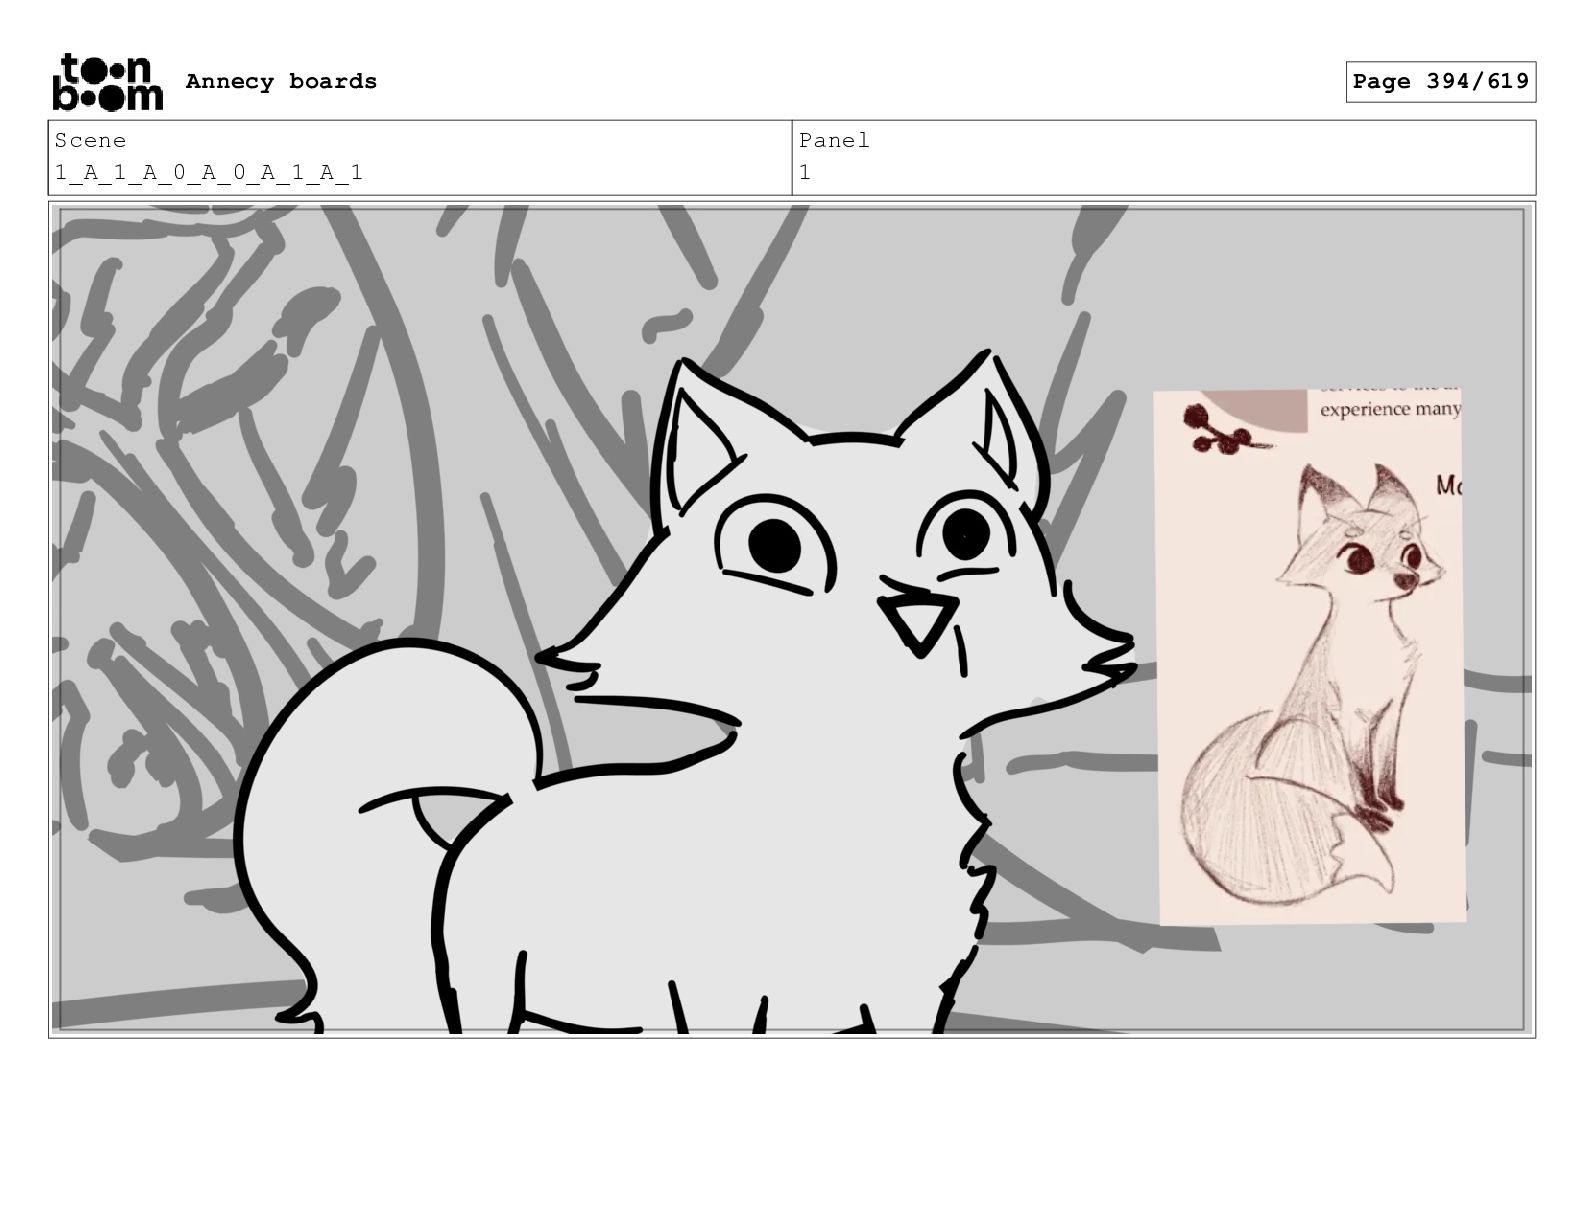
Task: Click the 'Panel' header label
Action: tap(834, 141)
